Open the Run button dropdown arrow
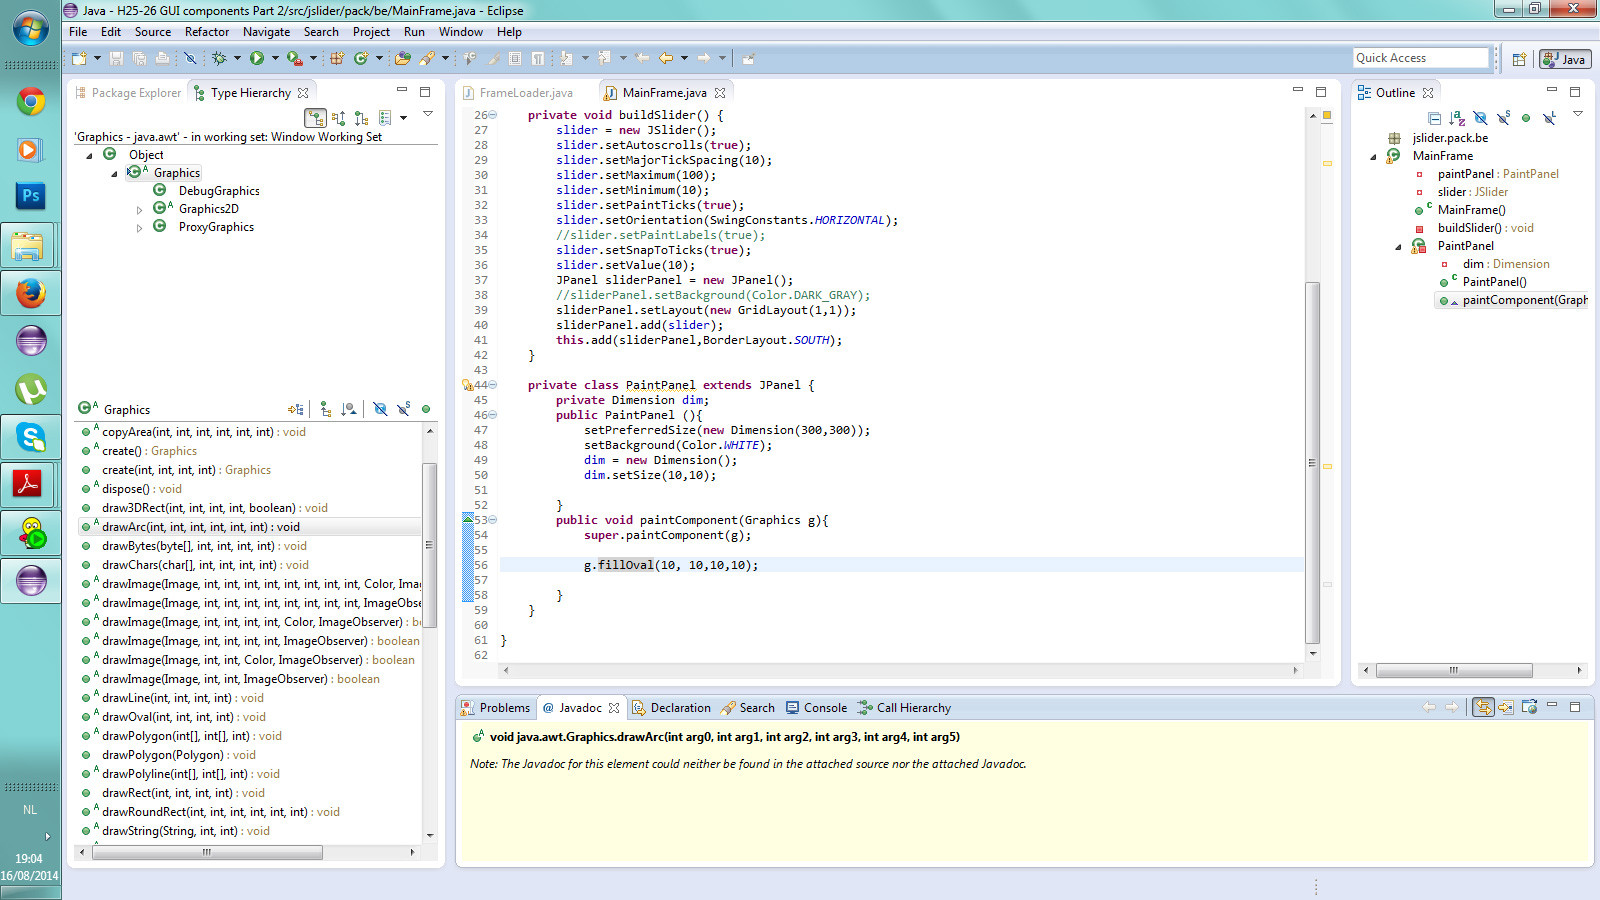Screen dimensions: 1600x900 pos(275,58)
